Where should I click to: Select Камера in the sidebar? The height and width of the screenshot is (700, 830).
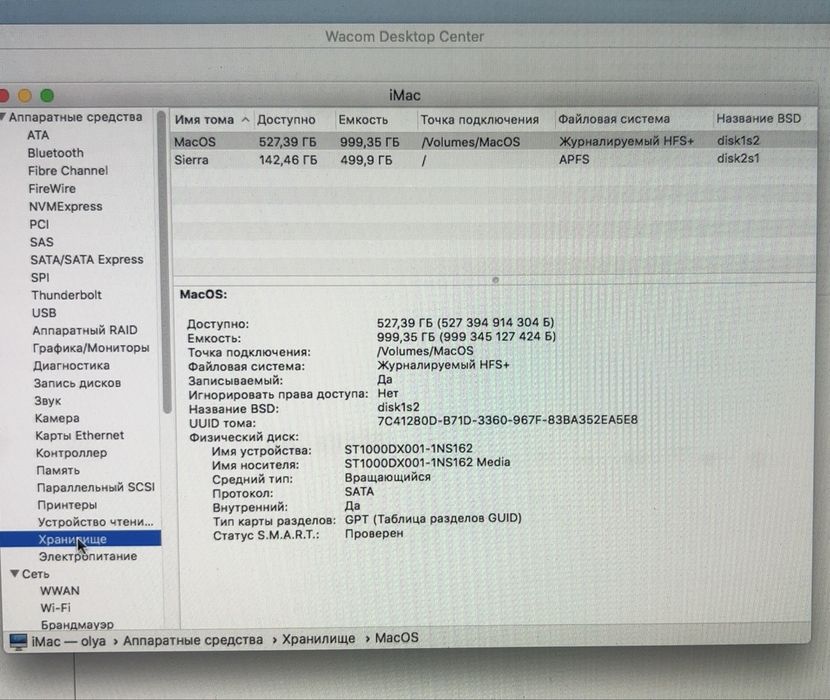click(57, 418)
